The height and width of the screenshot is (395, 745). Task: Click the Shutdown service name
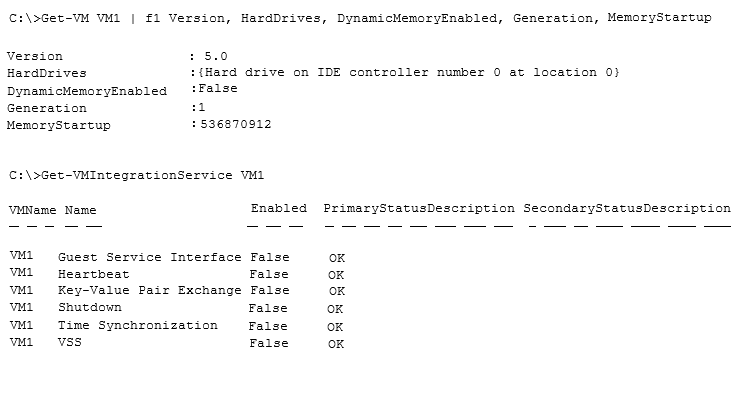click(90, 308)
